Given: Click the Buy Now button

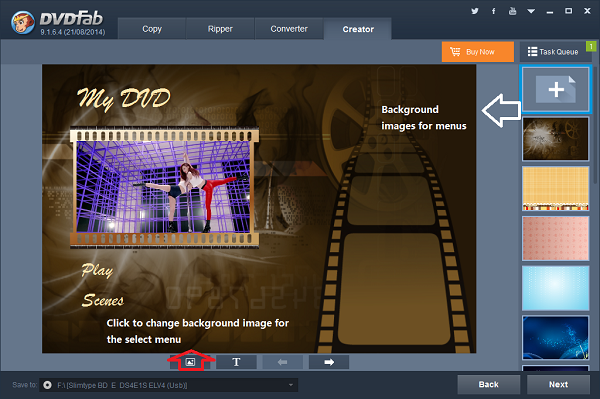Looking at the screenshot, I should 478,52.
